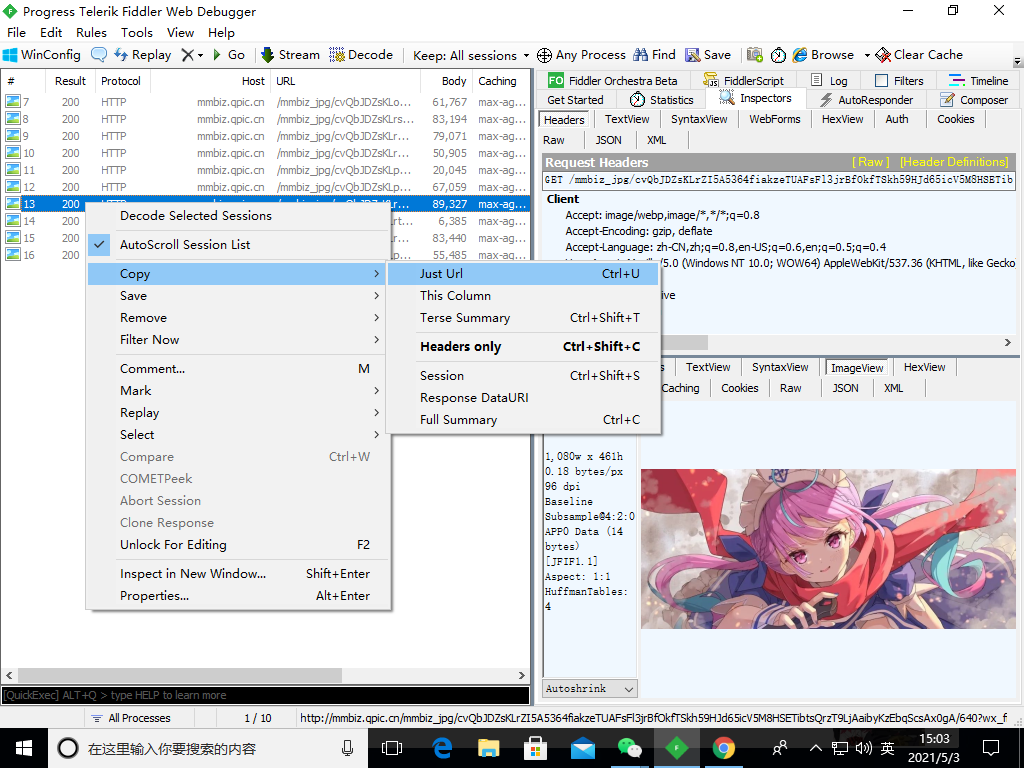1024x768 pixels.
Task: Click session 7 image icon
Action: tap(13, 101)
